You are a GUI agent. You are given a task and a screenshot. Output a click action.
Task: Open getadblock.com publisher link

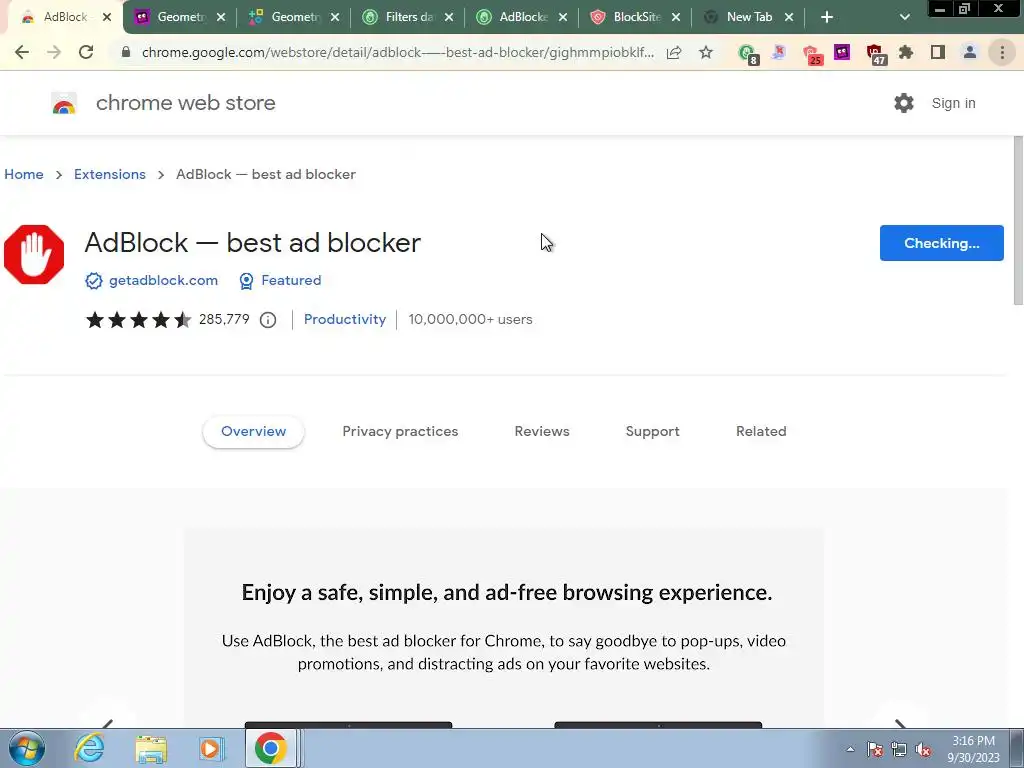coord(163,281)
